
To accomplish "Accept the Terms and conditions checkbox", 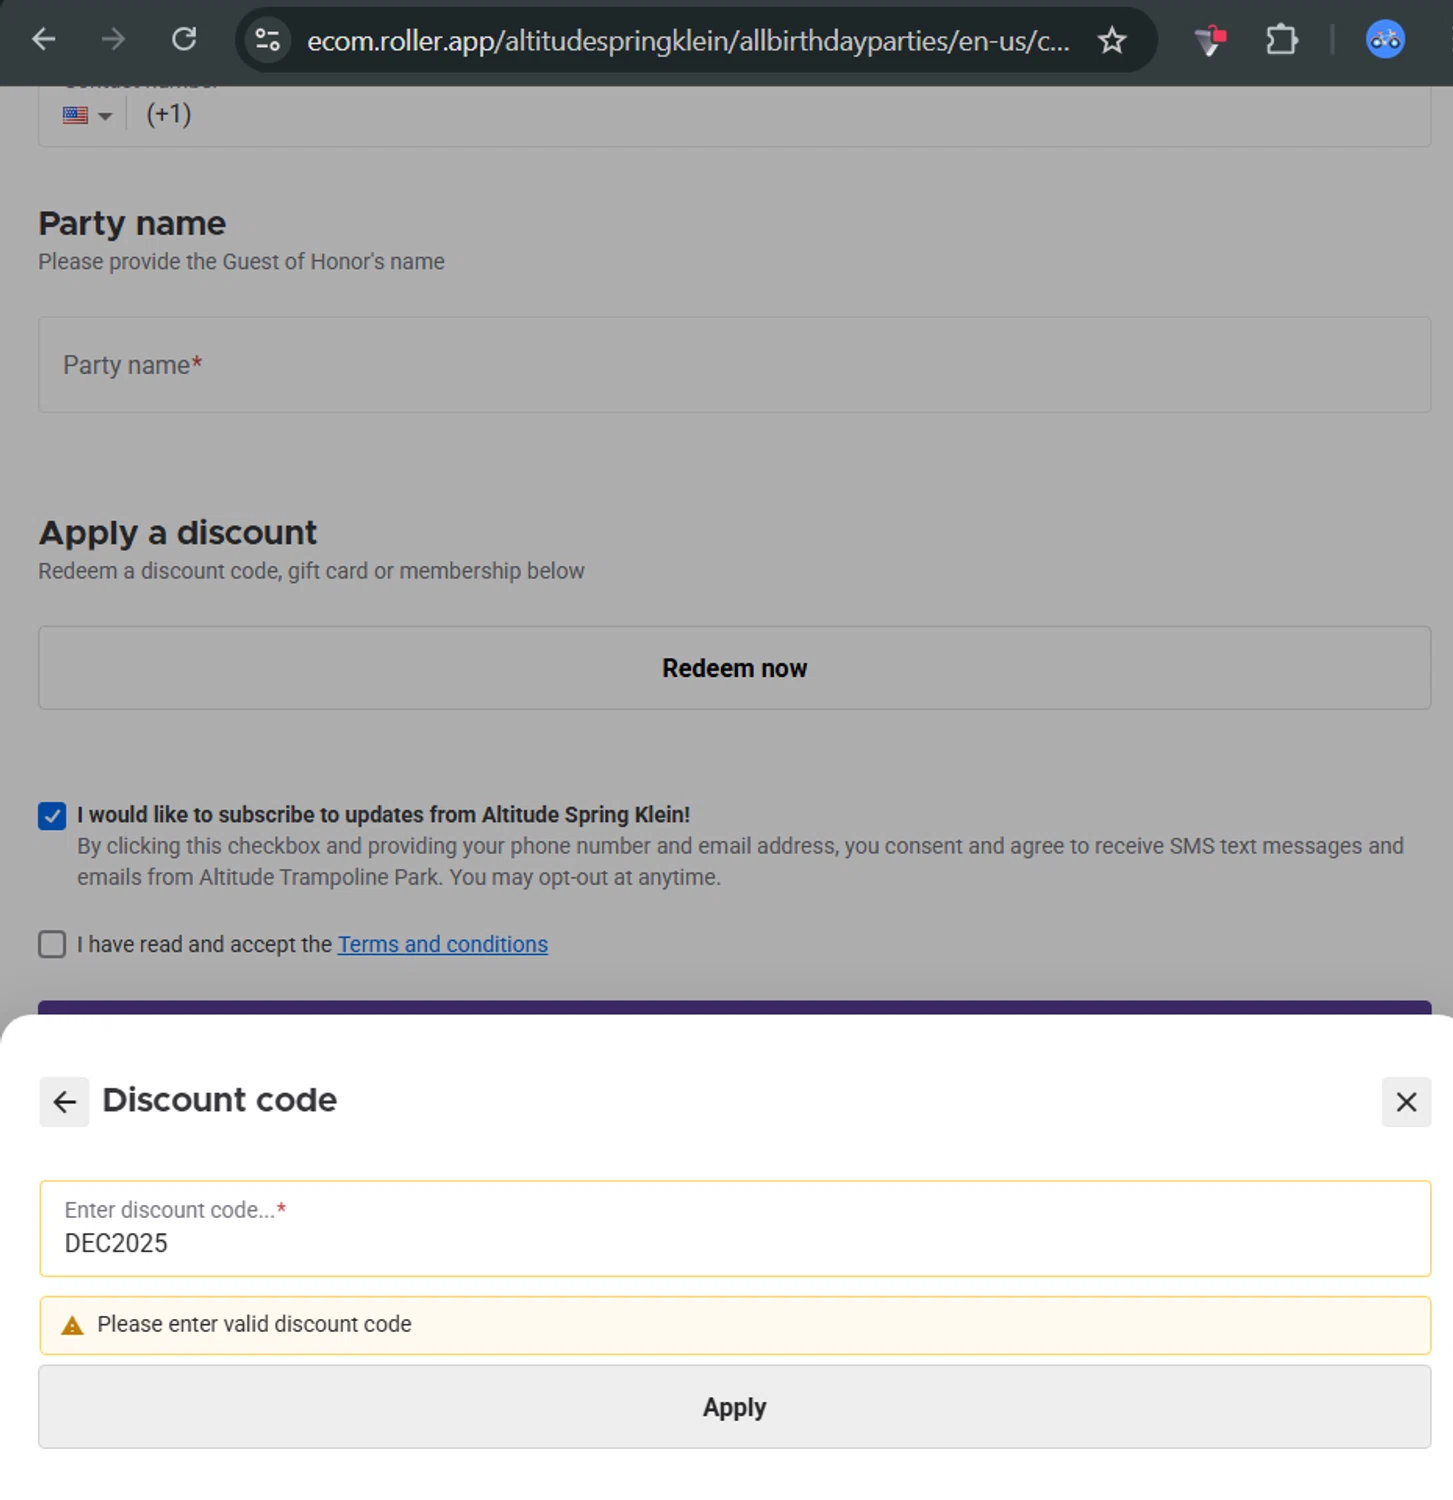I will (x=52, y=944).
